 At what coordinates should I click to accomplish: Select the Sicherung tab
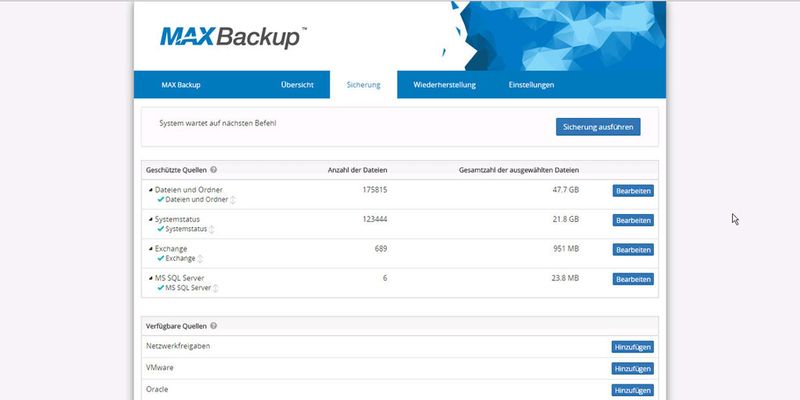(363, 85)
